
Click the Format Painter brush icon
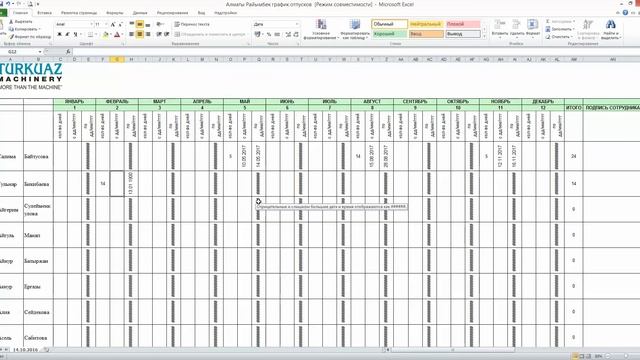[11, 36]
